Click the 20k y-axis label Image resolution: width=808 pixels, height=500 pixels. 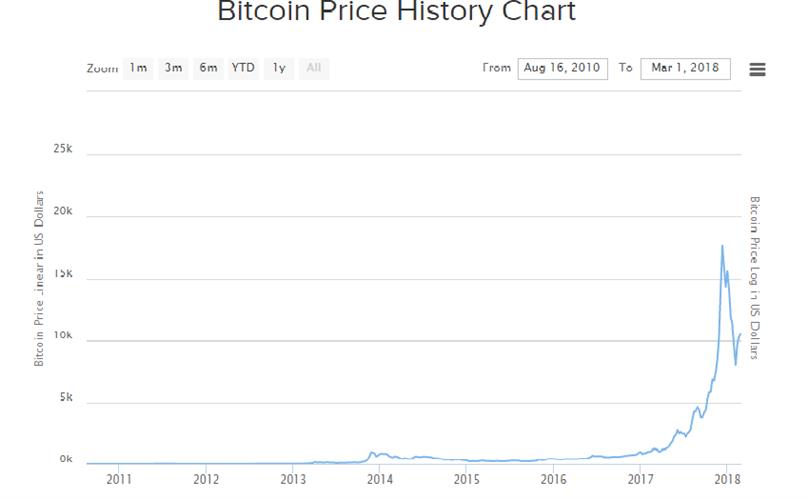coord(64,212)
